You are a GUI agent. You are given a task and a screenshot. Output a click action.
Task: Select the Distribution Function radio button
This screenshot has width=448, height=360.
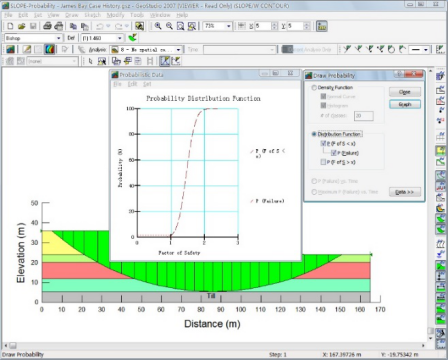[x=314, y=134]
